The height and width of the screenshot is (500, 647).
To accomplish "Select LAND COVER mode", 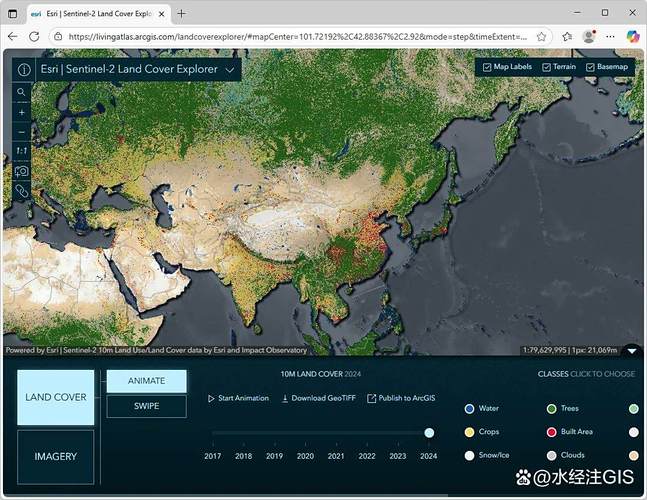I will tap(56, 397).
